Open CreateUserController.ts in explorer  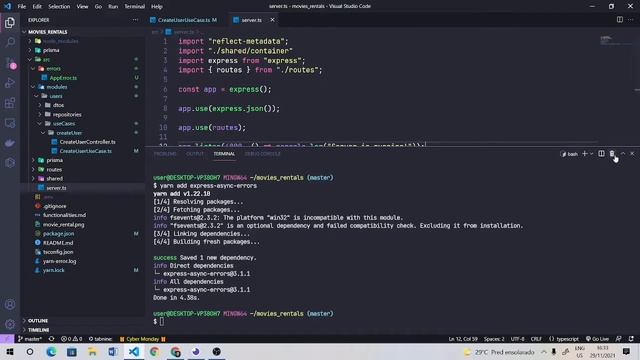(87, 142)
